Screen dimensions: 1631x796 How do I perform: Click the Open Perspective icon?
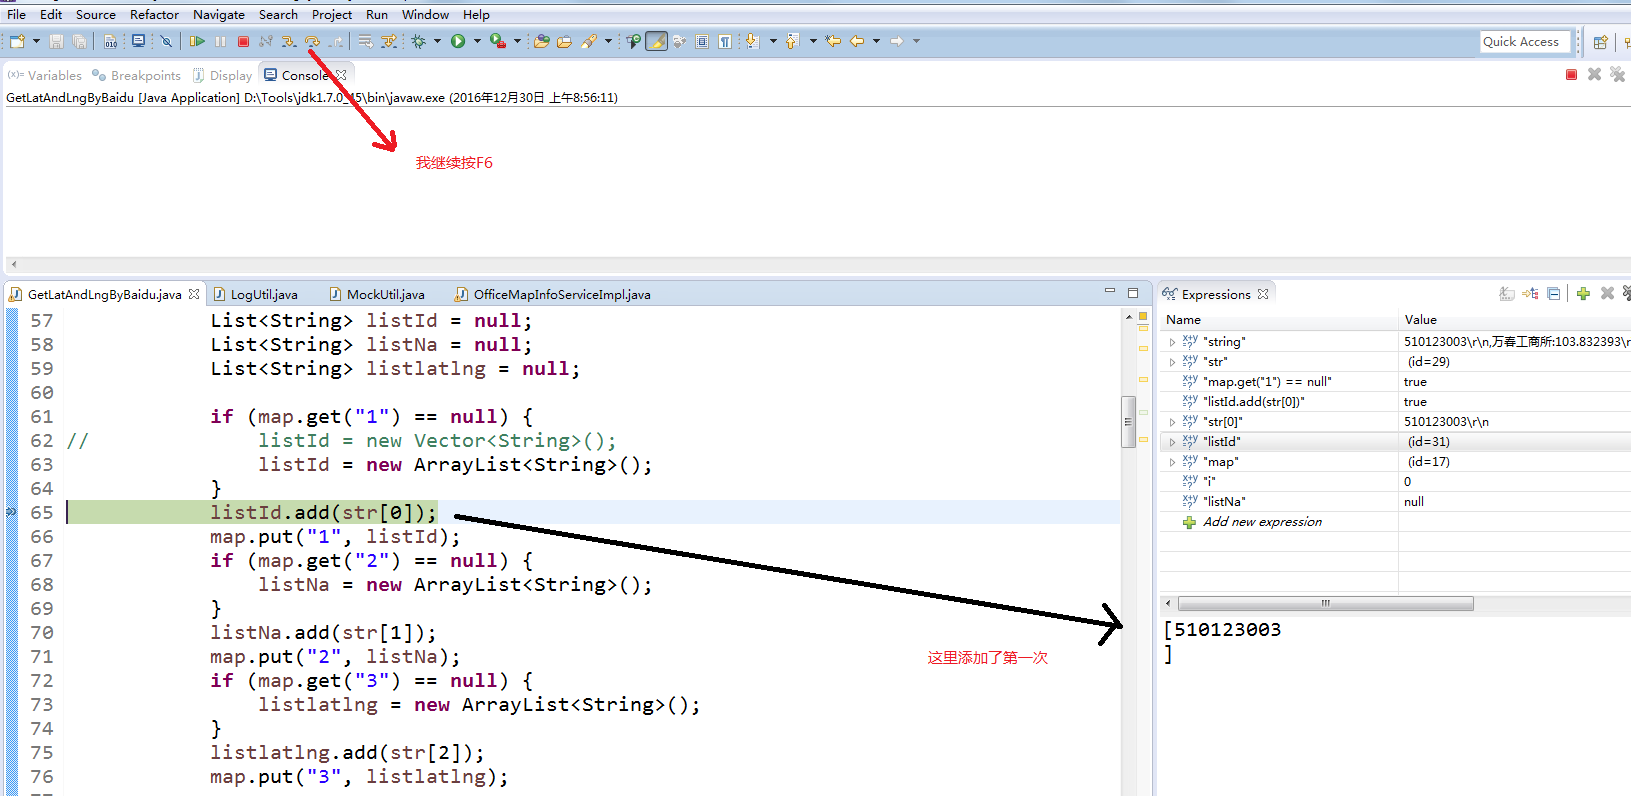click(1600, 42)
